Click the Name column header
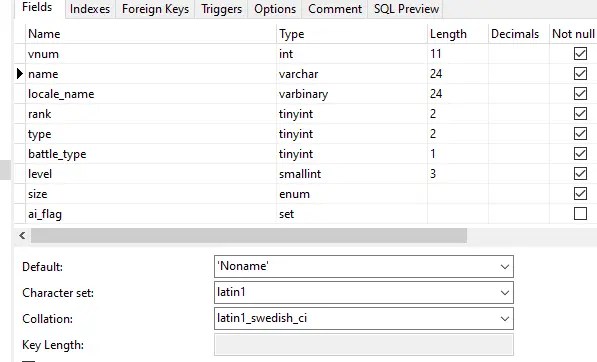The width and height of the screenshot is (597, 362). (x=151, y=34)
